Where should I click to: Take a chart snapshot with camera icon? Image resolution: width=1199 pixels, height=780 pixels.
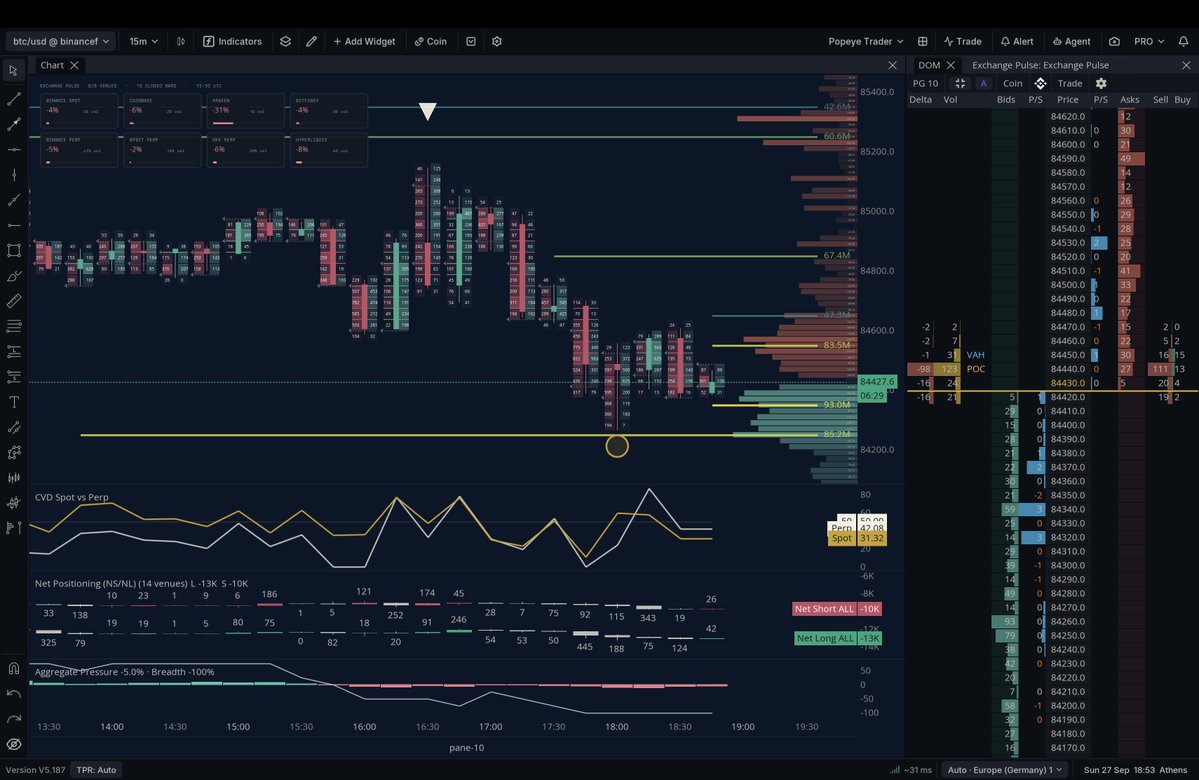[1114, 41]
